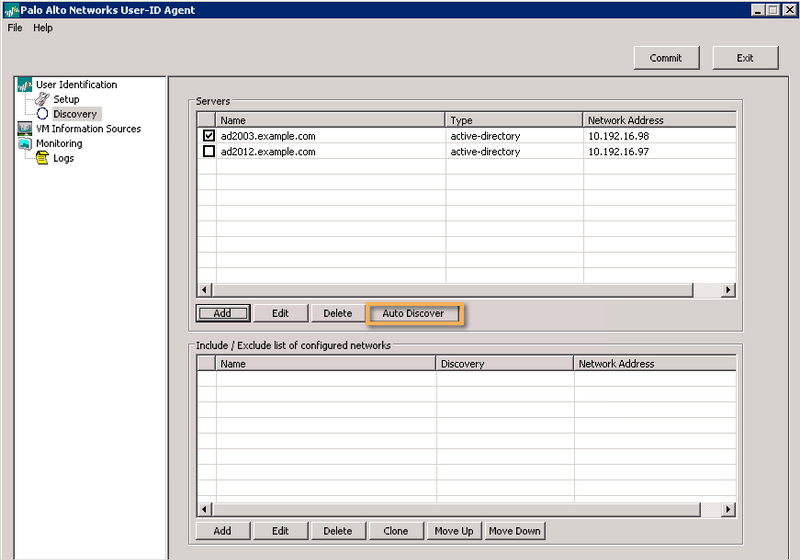800x560 pixels.
Task: Enable the ad2012.example.com server checkbox
Action: pyautogui.click(x=208, y=152)
